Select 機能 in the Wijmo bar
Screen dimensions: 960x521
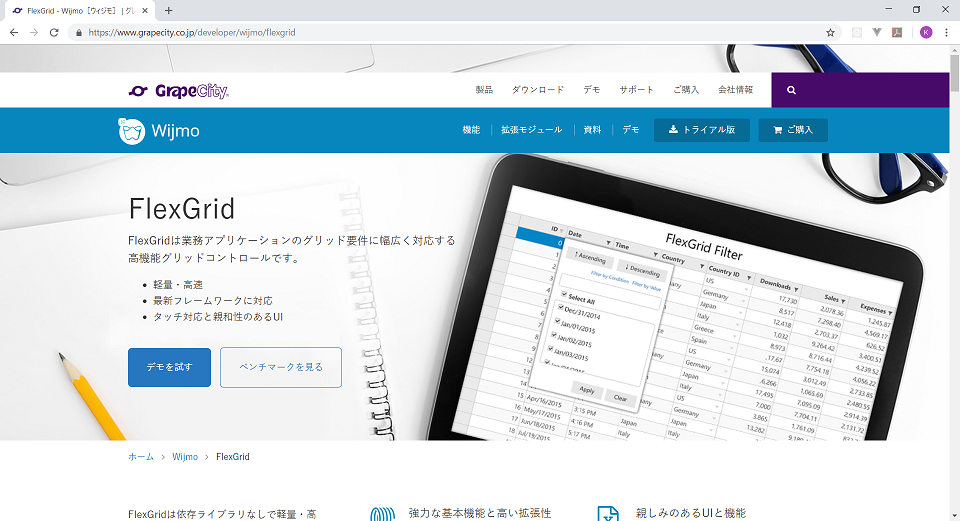(471, 130)
